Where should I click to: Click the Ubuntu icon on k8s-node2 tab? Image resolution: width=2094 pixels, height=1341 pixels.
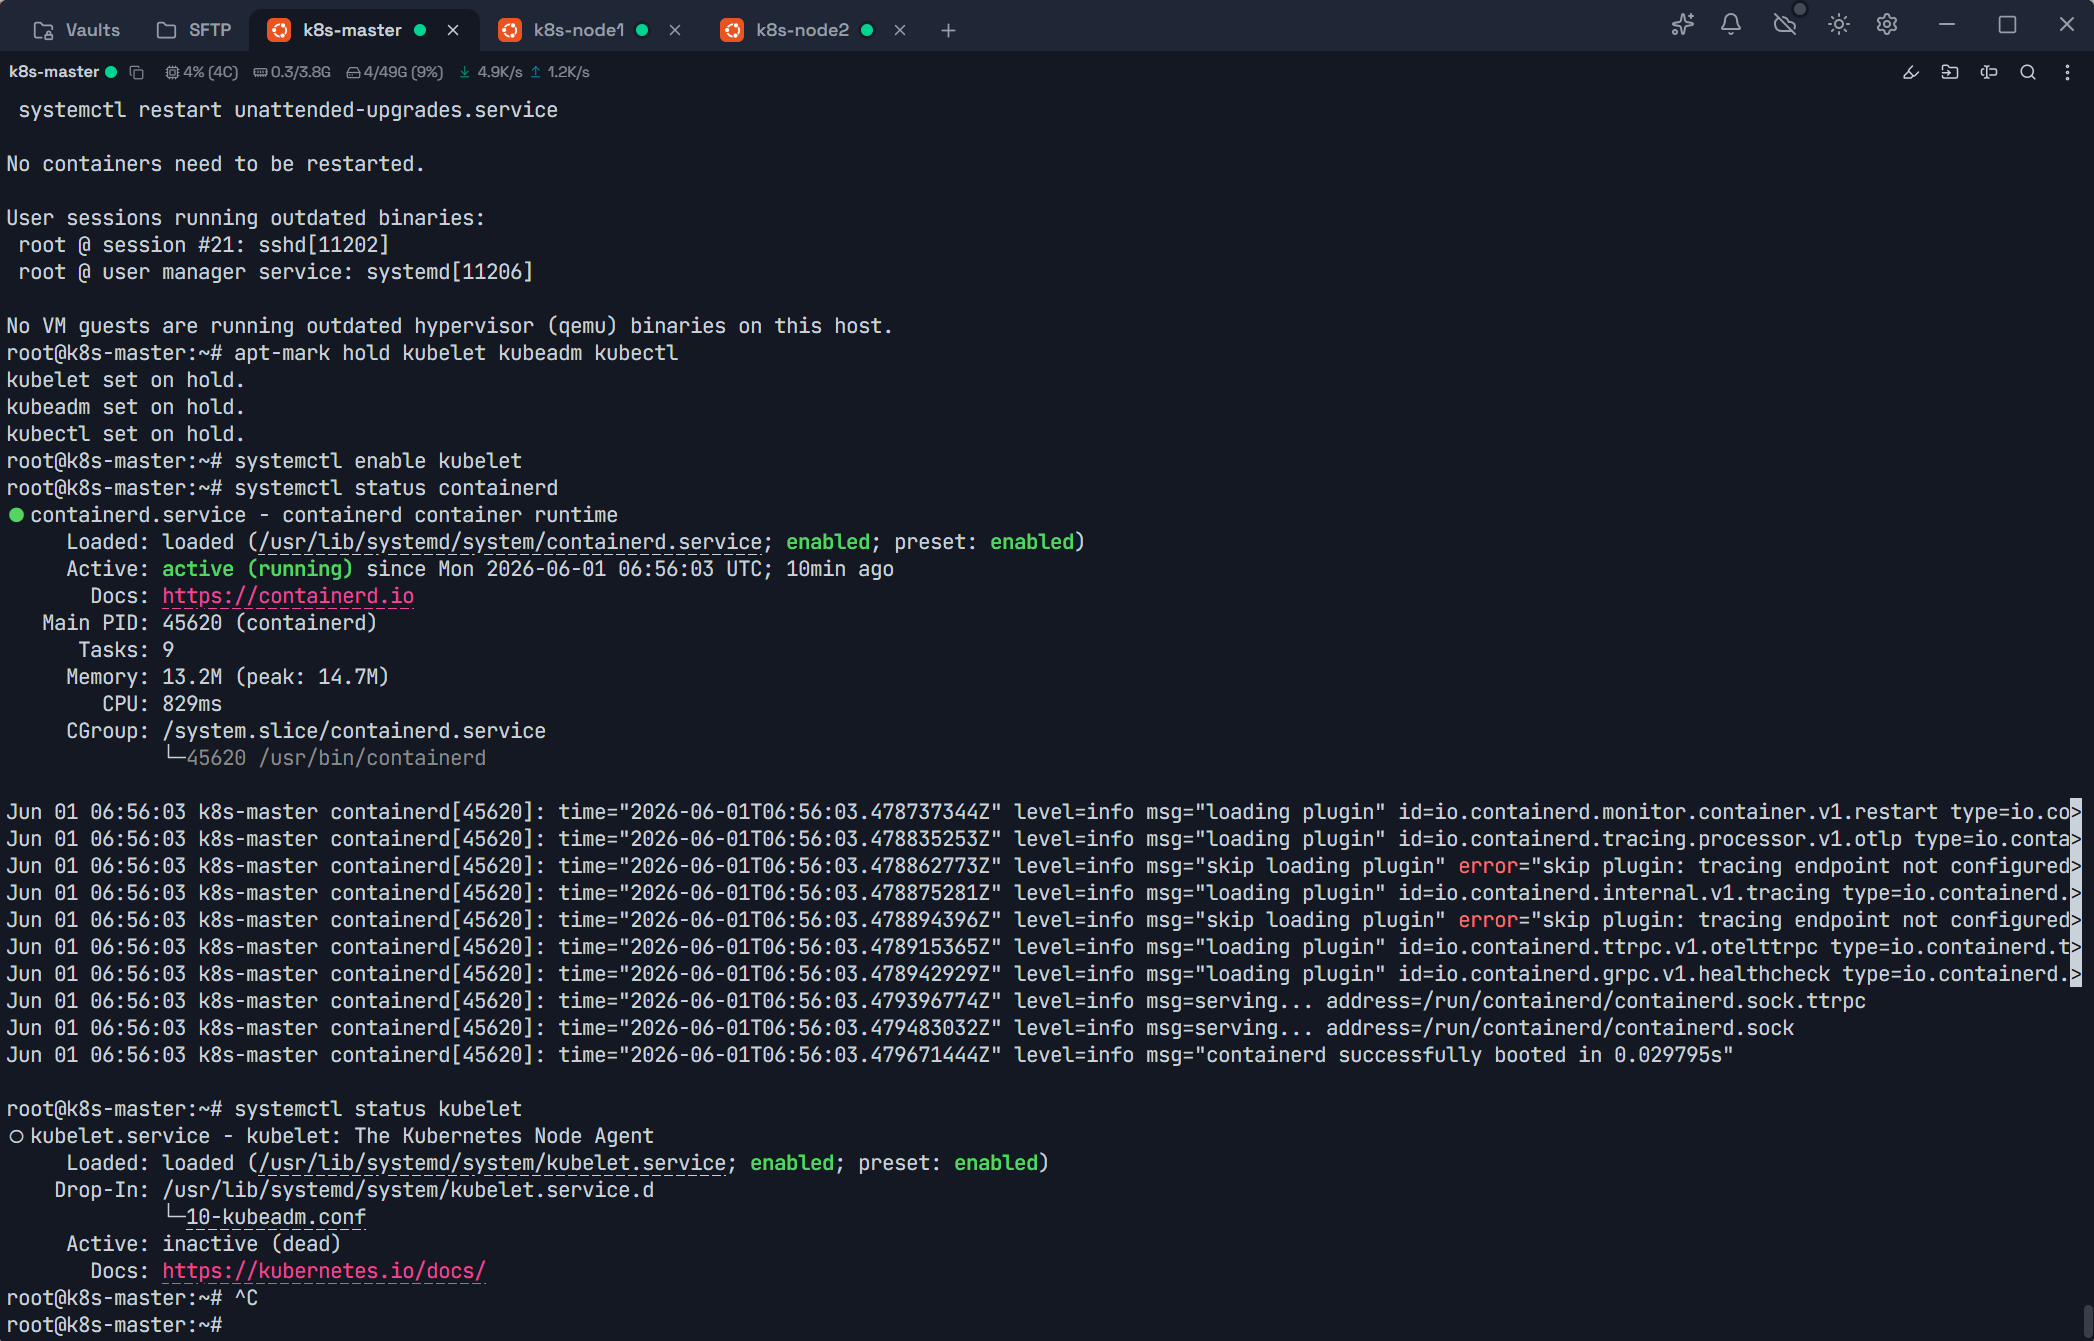click(x=732, y=30)
